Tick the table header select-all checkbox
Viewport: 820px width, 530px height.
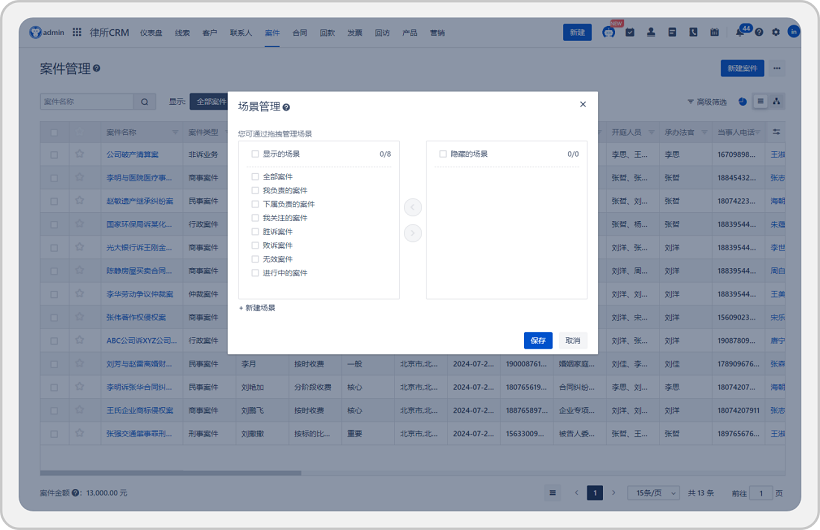[x=54, y=132]
